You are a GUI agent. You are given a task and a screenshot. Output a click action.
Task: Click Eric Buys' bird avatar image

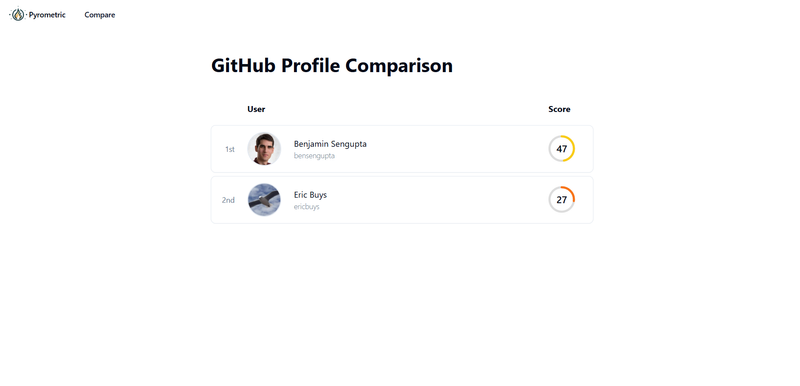click(264, 200)
